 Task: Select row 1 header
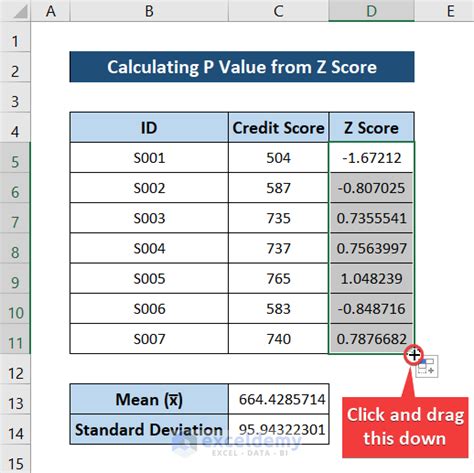pos(15,37)
